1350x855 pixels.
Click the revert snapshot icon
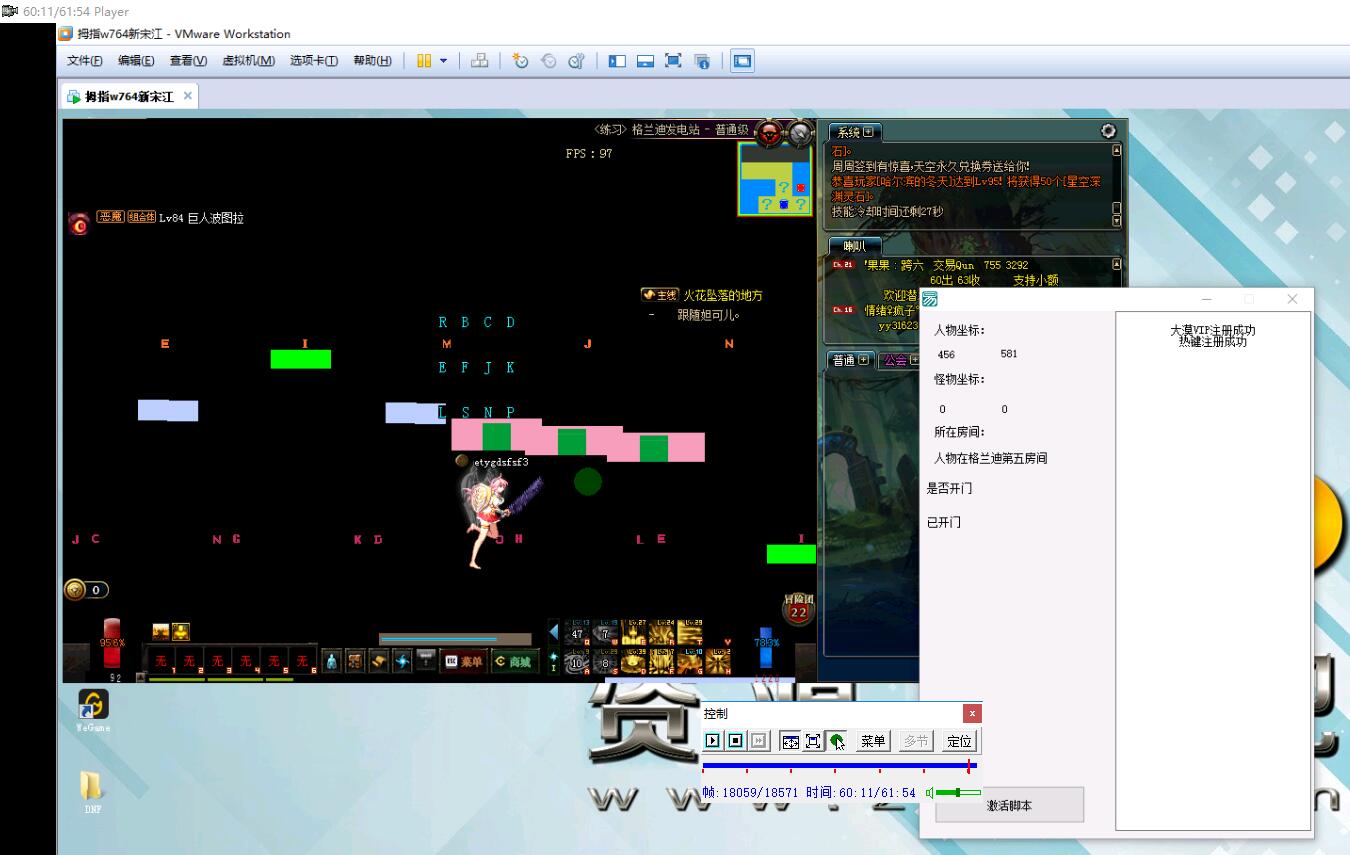click(548, 61)
